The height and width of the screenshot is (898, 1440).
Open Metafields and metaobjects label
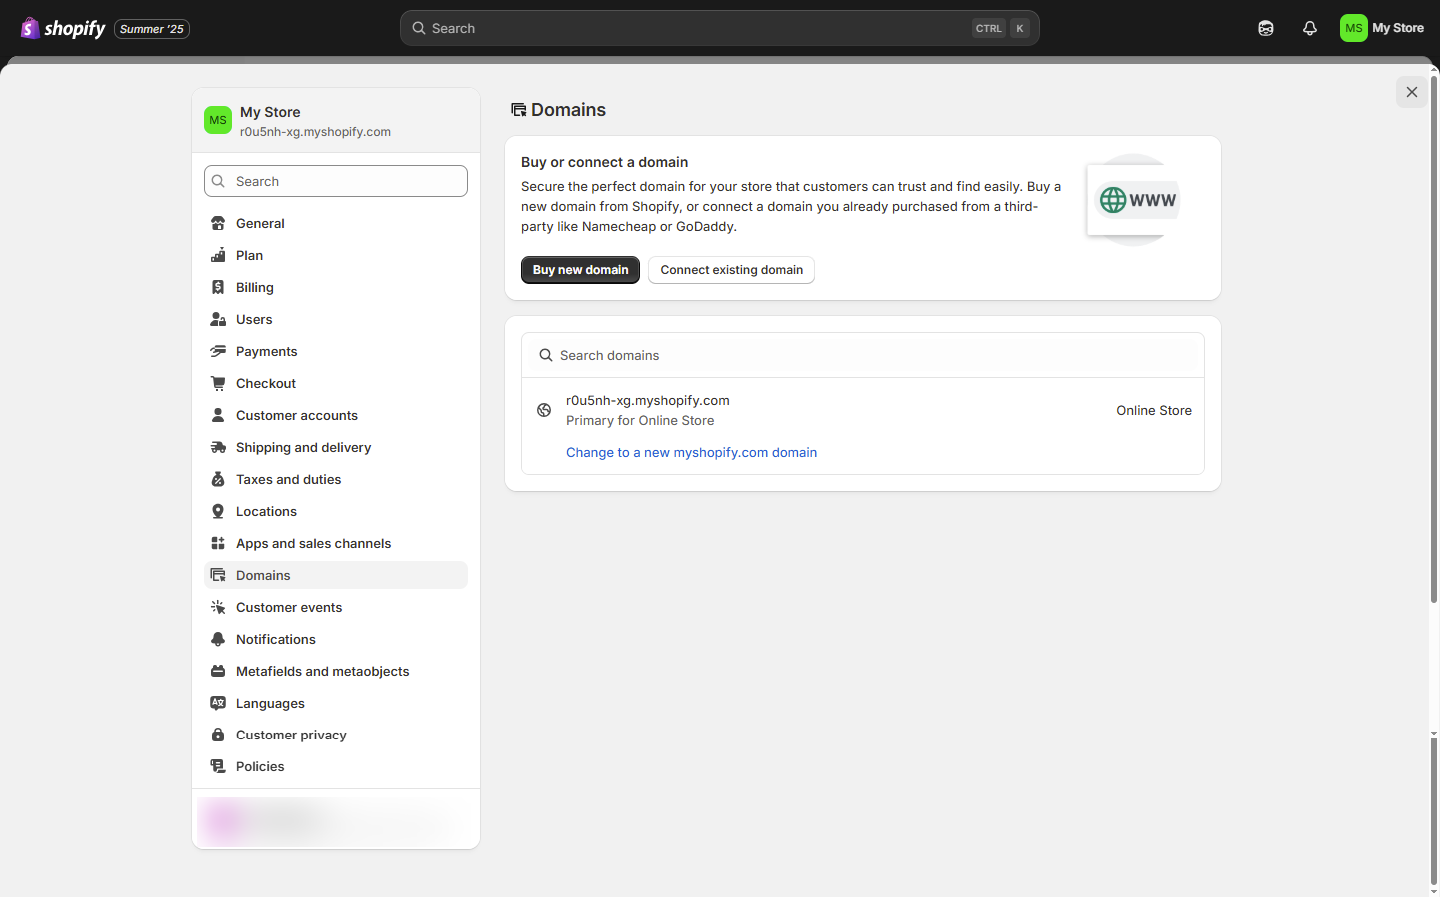(x=322, y=671)
